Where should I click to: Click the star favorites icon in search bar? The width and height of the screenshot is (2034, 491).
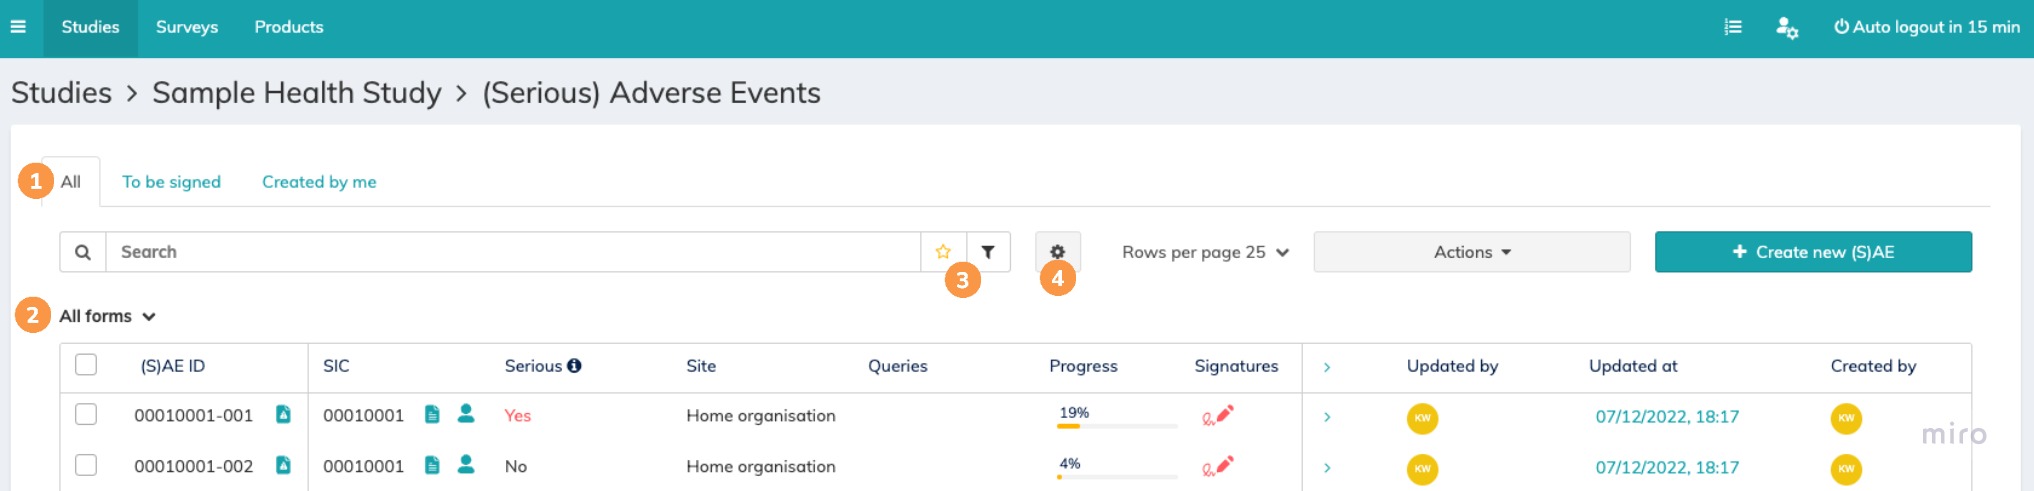(x=943, y=252)
